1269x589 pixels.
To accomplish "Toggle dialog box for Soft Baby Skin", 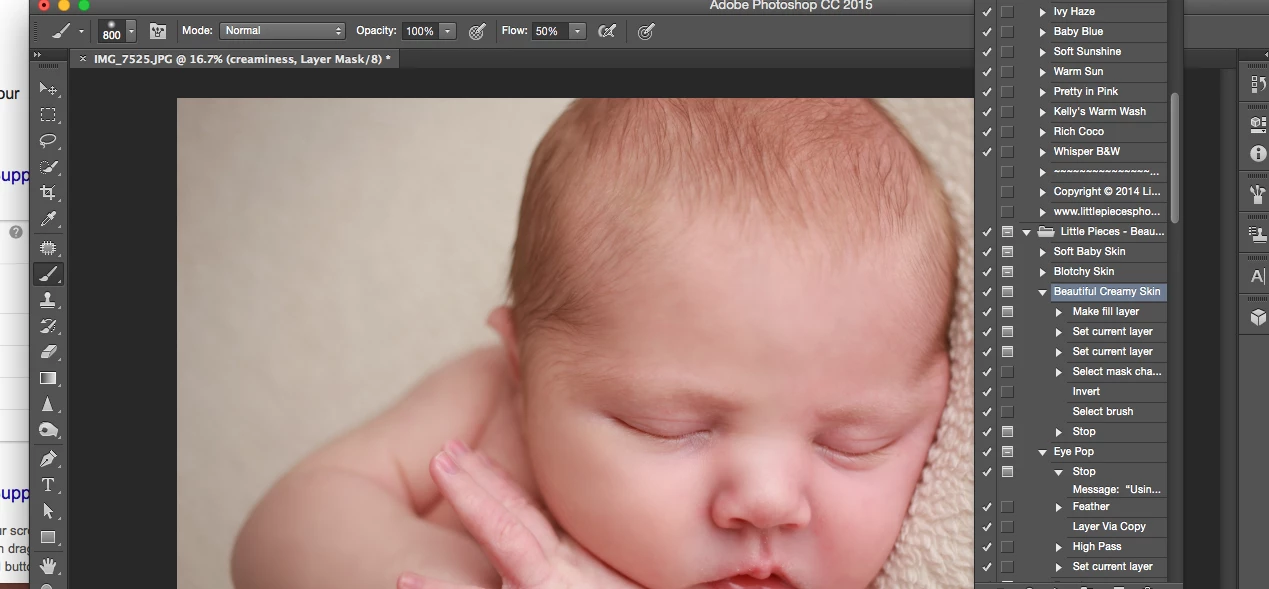I will click(x=1008, y=252).
